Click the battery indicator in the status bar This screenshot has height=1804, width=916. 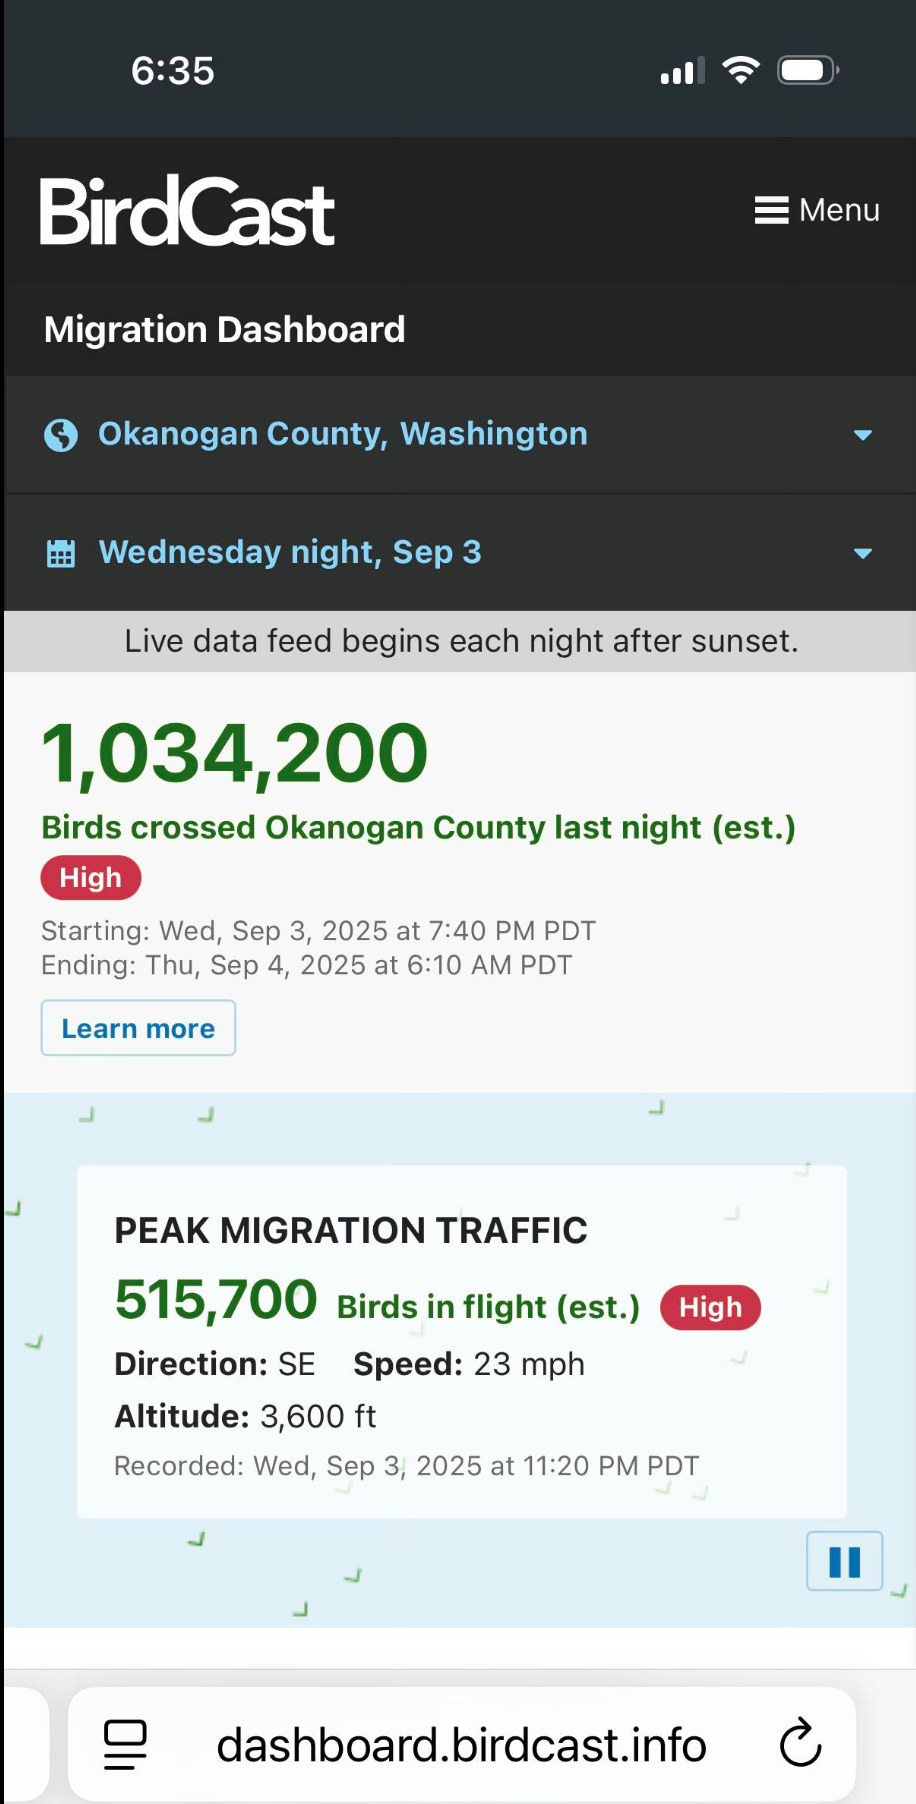(x=806, y=69)
